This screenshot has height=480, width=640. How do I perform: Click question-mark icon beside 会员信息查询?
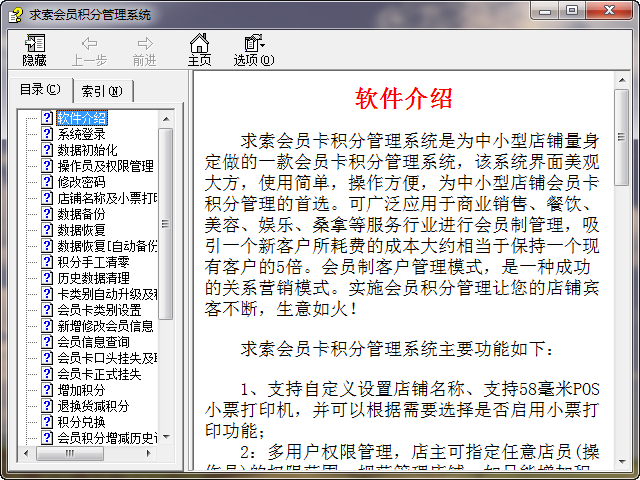pyautogui.click(x=47, y=342)
